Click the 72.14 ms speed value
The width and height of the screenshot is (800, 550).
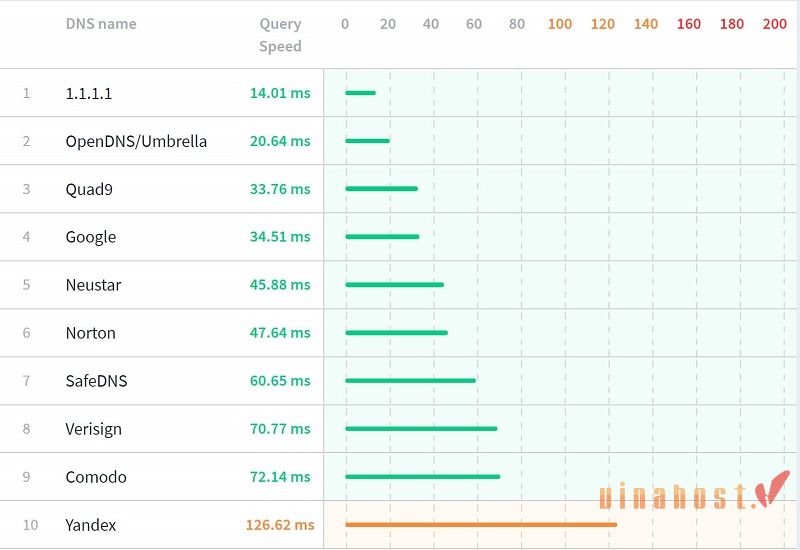point(280,477)
